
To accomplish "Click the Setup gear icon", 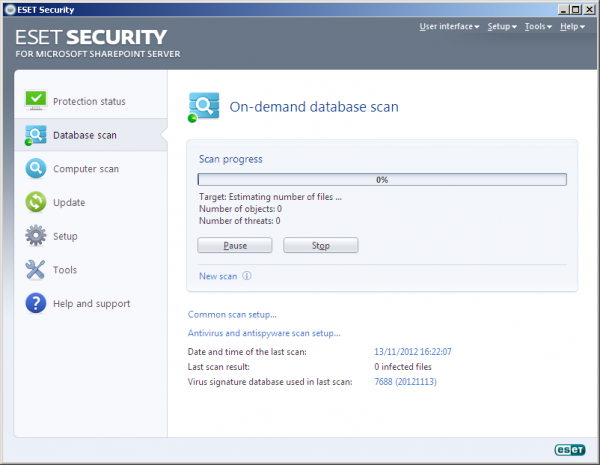I will pyautogui.click(x=36, y=236).
